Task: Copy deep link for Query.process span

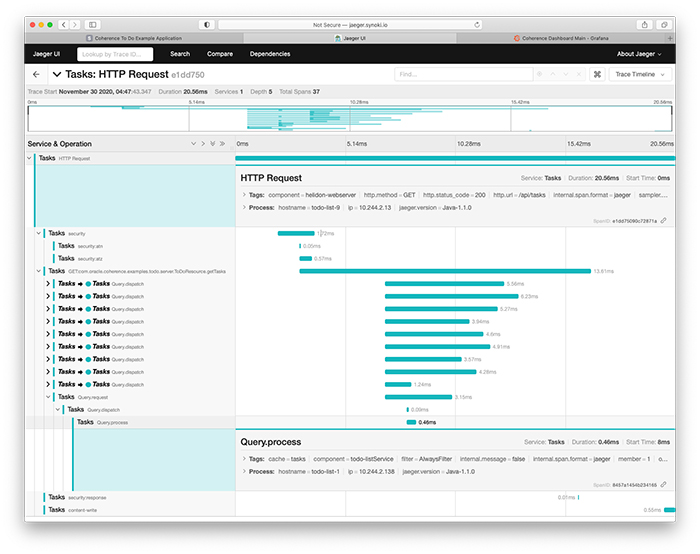Action: tap(664, 484)
